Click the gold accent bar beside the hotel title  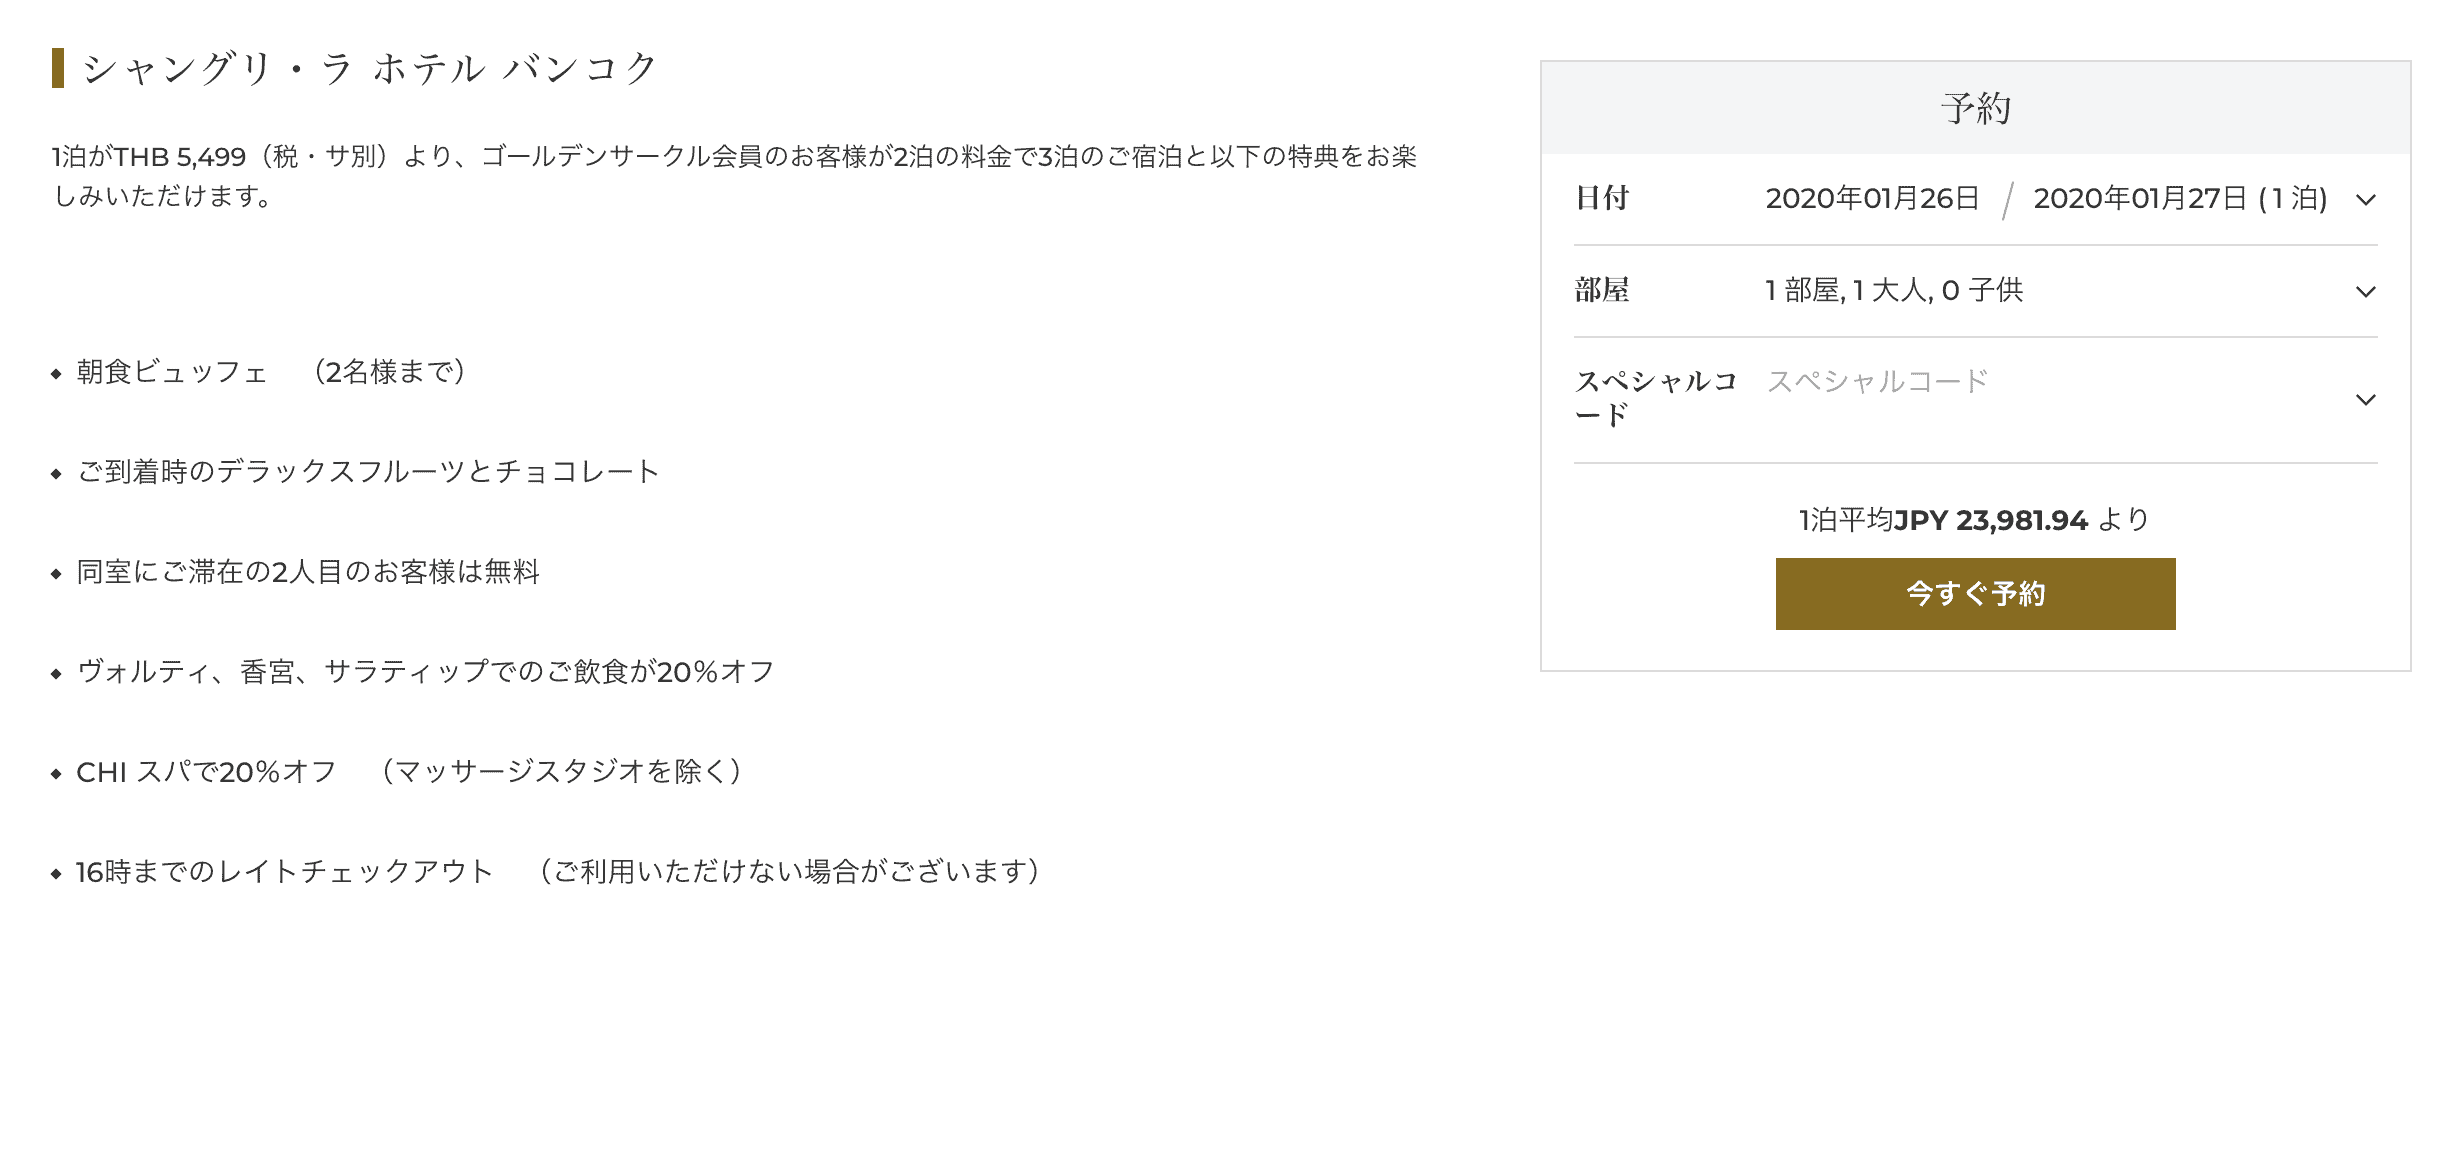(59, 70)
